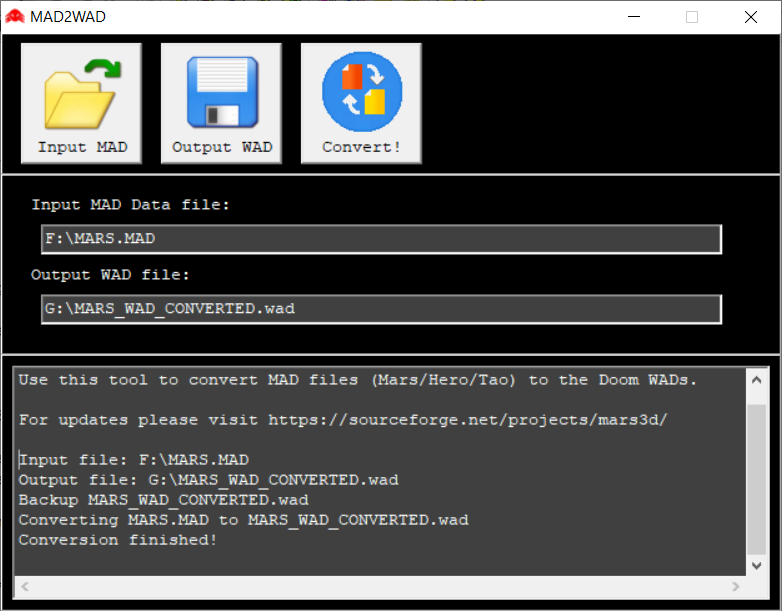
Task: Click the 'Backup MARS_WAD_CONVERTED.wad' log line
Action: 164,500
